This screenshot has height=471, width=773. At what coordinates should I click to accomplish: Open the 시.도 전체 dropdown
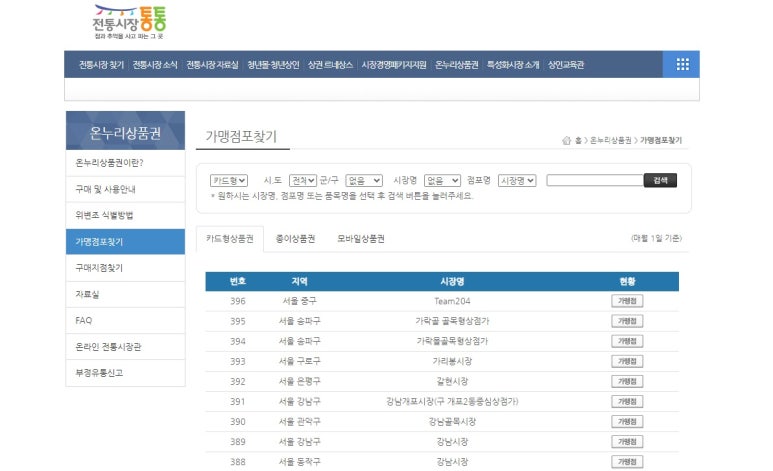[x=303, y=181]
